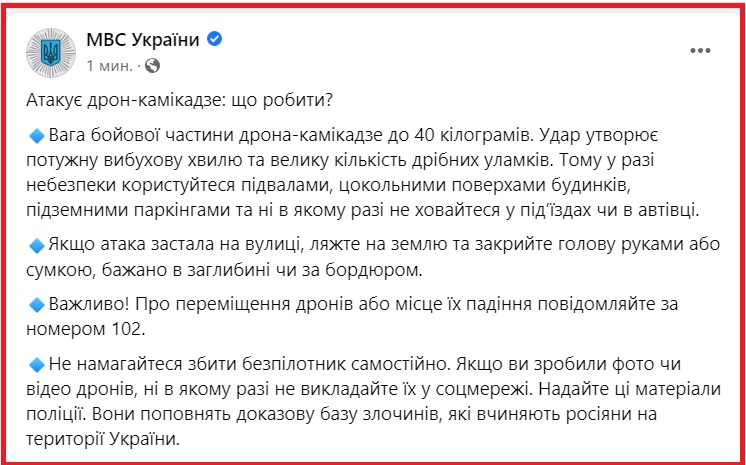Click the line starting 'підземними паркінгами'
Viewport: 746px width, 465px height.
tap(363, 210)
